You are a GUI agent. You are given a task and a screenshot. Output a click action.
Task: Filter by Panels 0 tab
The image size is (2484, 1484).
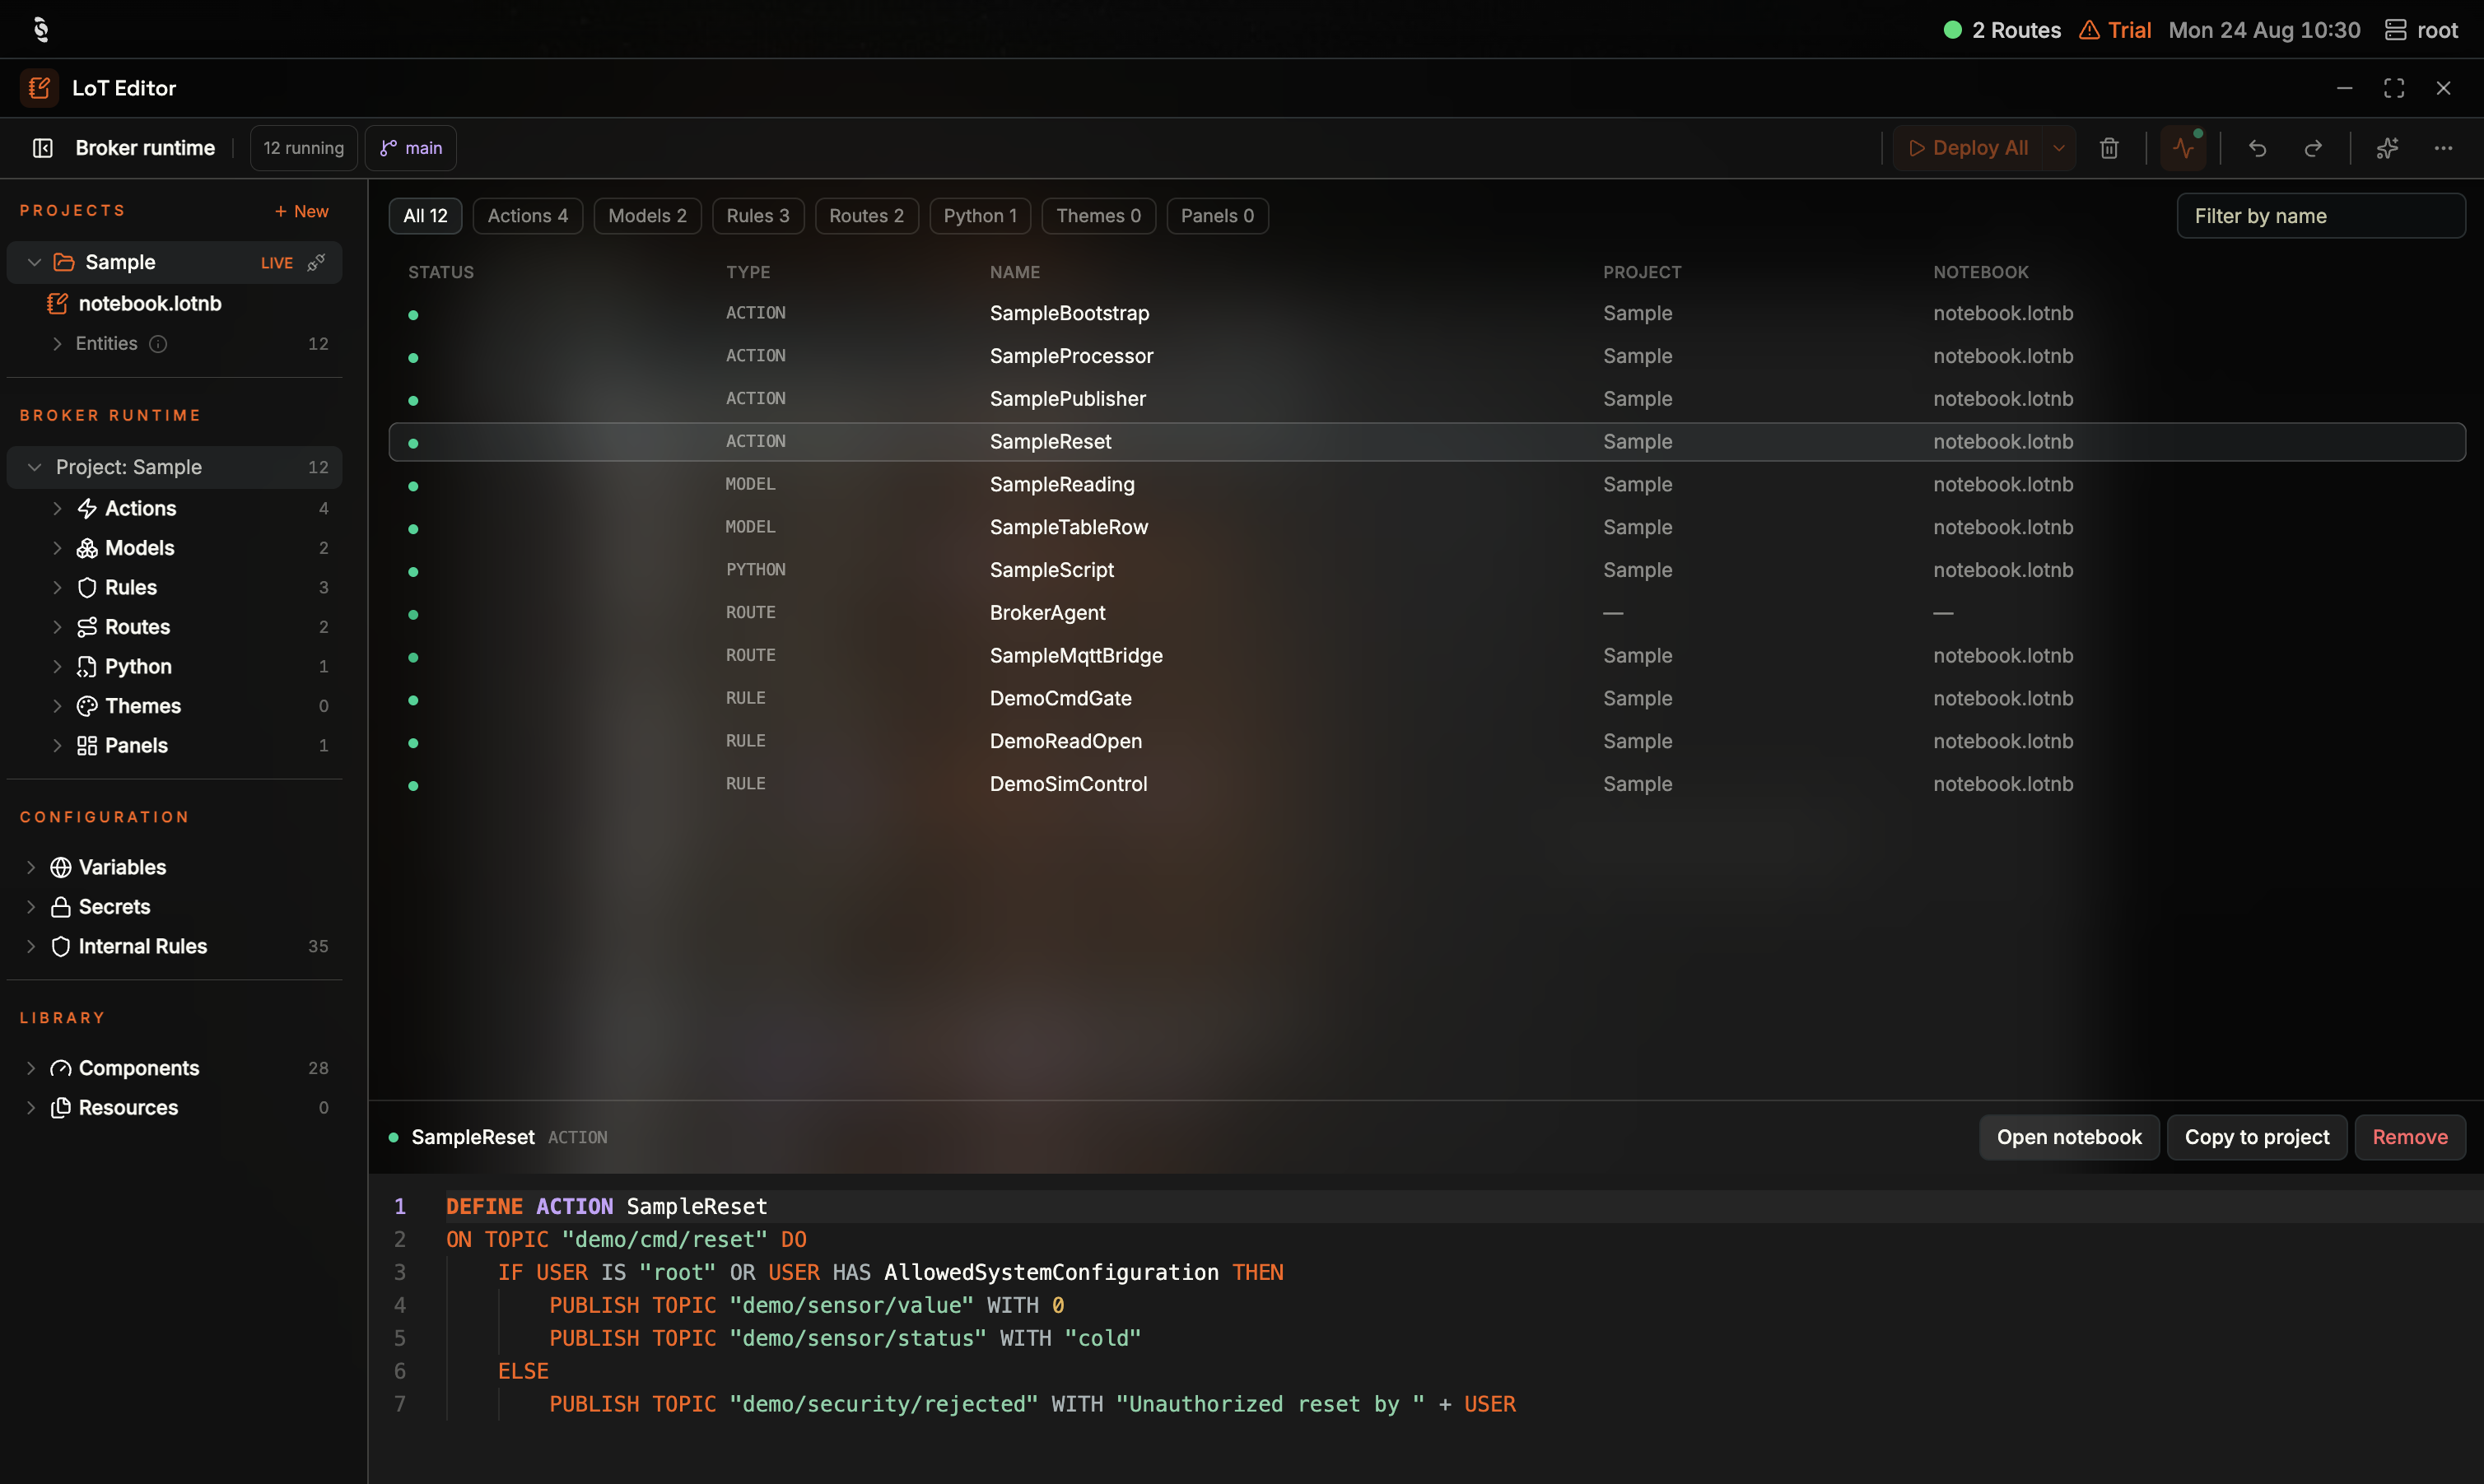1217,216
